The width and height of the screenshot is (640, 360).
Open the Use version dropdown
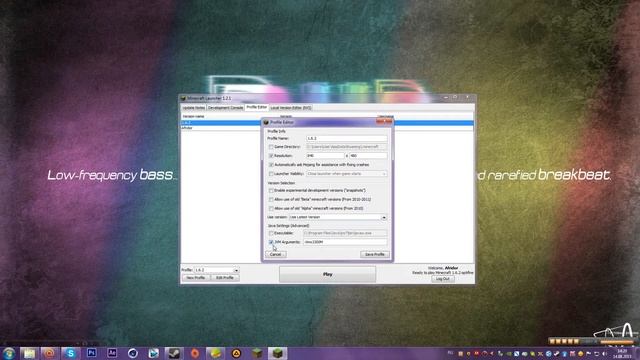coord(338,218)
